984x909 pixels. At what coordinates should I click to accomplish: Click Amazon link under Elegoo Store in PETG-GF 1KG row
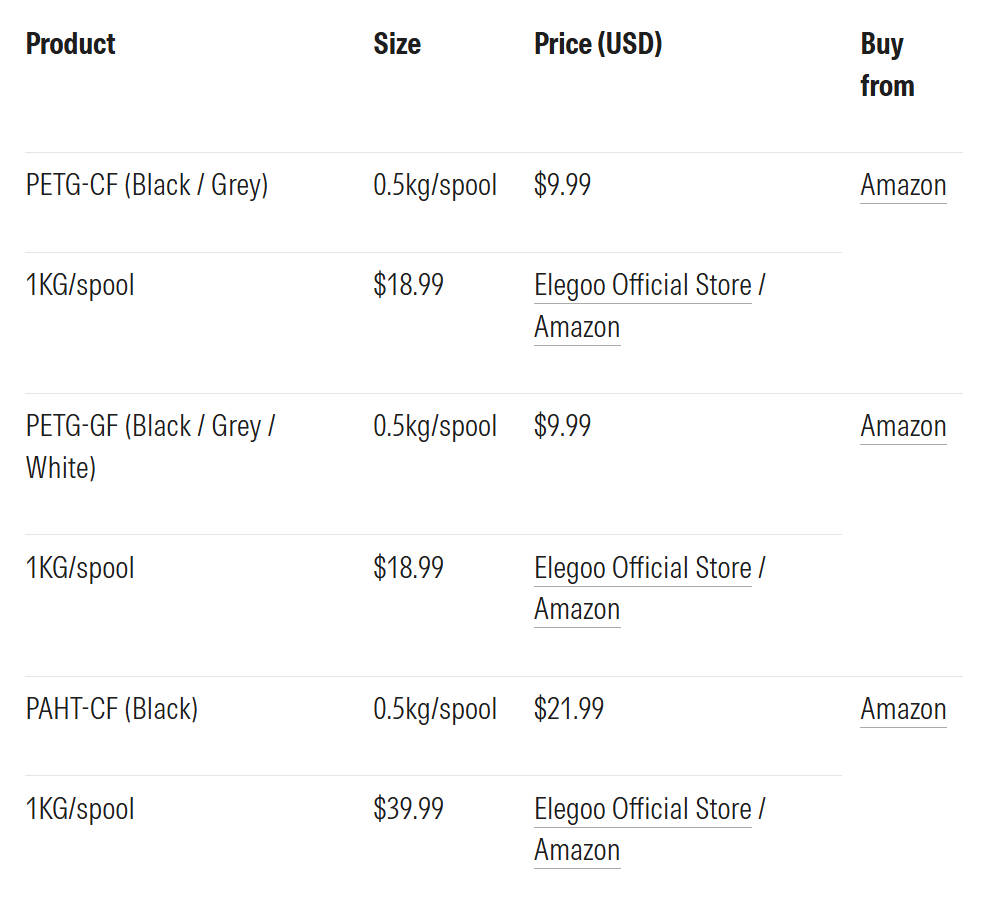pyautogui.click(x=577, y=610)
